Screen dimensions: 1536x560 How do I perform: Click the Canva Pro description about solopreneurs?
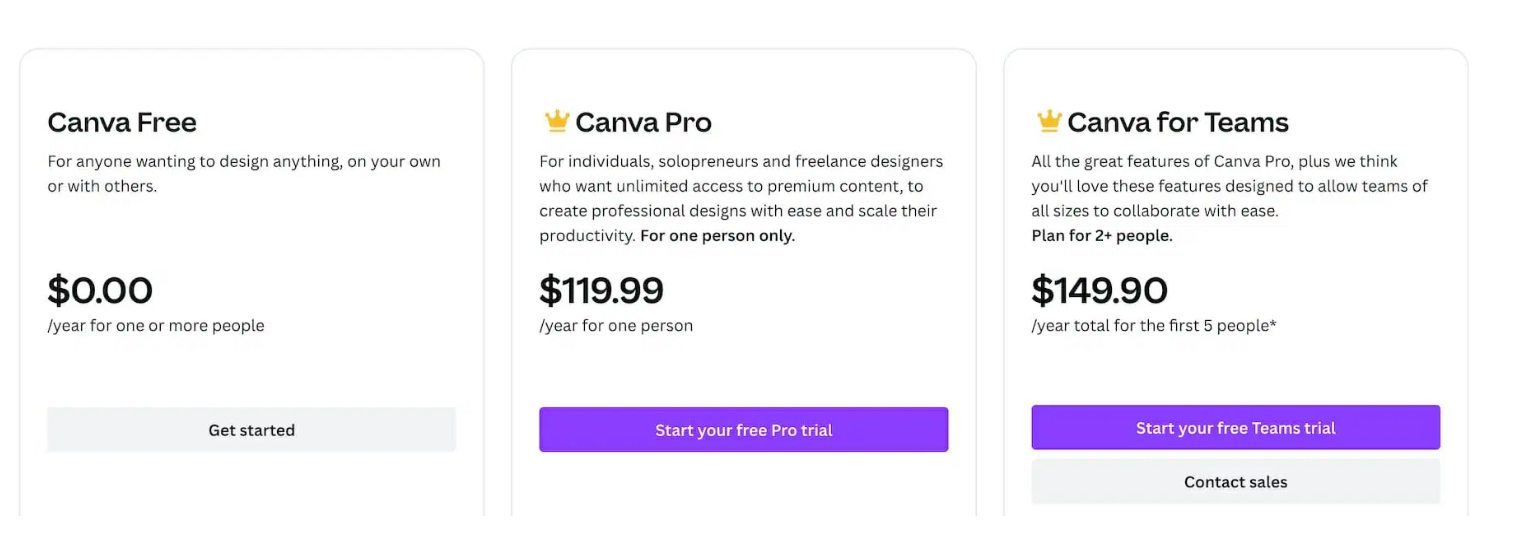coord(740,186)
